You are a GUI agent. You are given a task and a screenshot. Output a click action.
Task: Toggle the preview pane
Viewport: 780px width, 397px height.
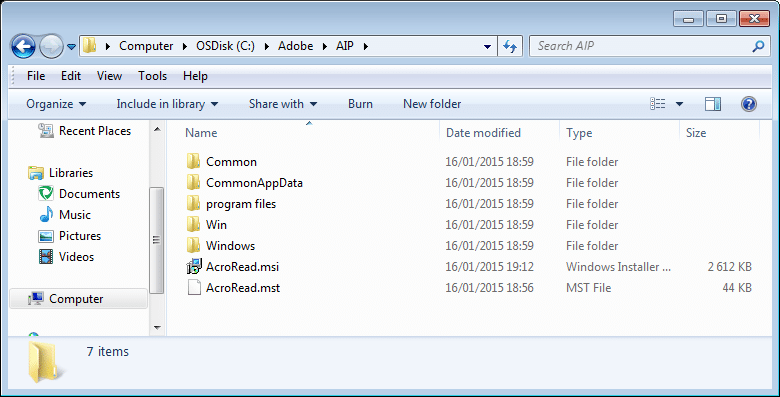(713, 103)
